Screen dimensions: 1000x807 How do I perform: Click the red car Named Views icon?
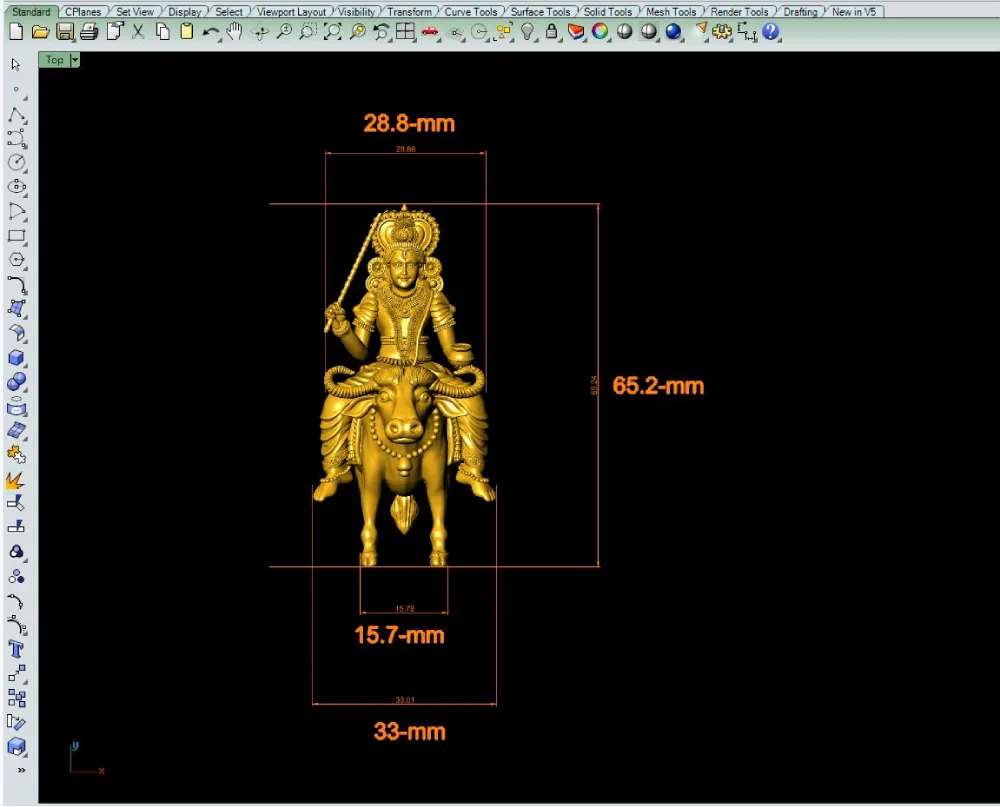[430, 31]
